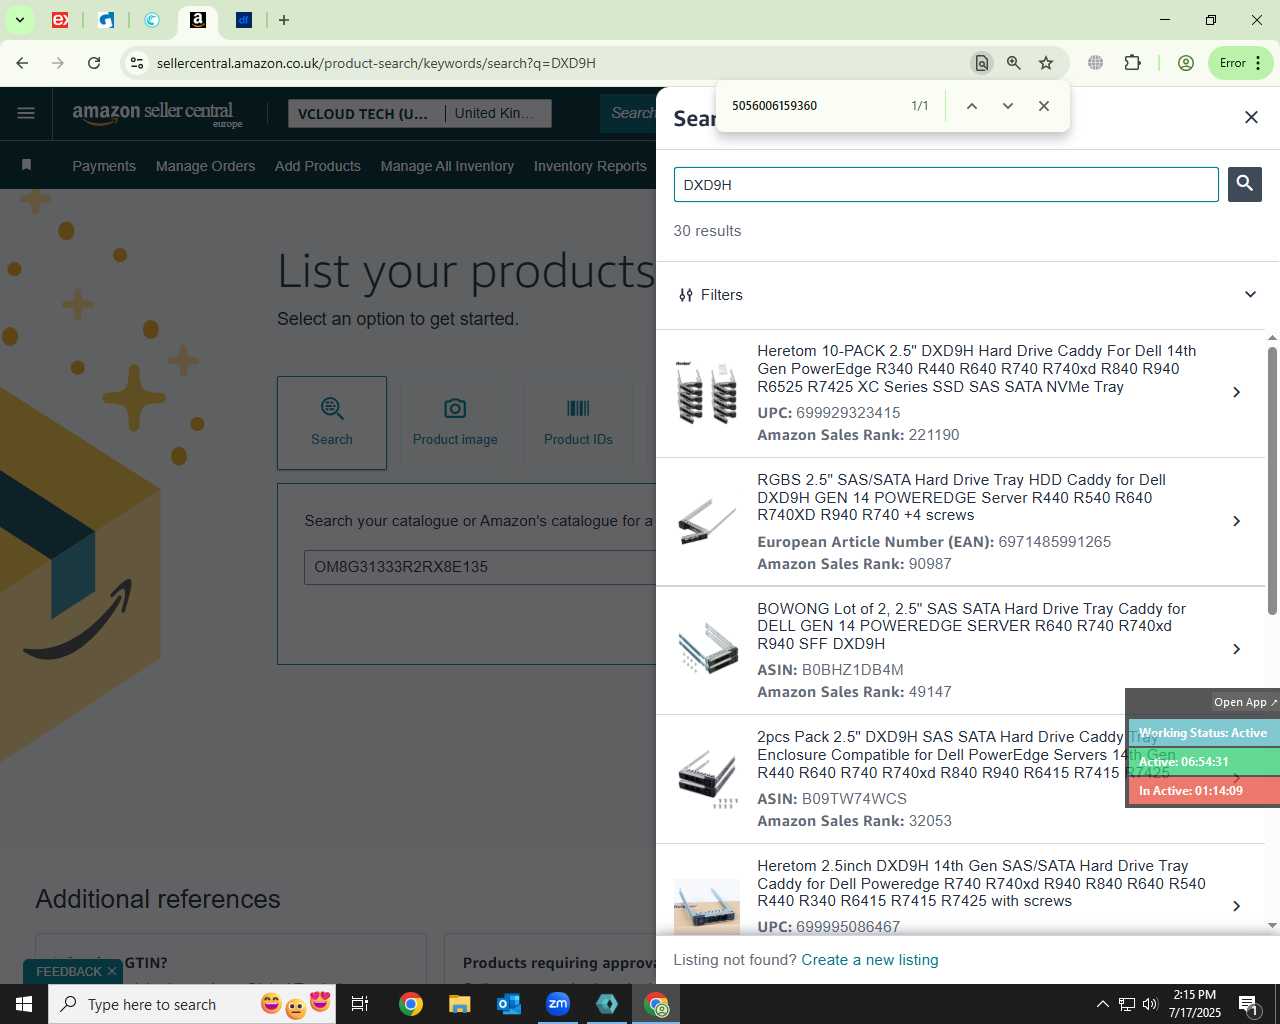This screenshot has width=1280, height=1024.
Task: Reload the page
Action: pyautogui.click(x=94, y=63)
